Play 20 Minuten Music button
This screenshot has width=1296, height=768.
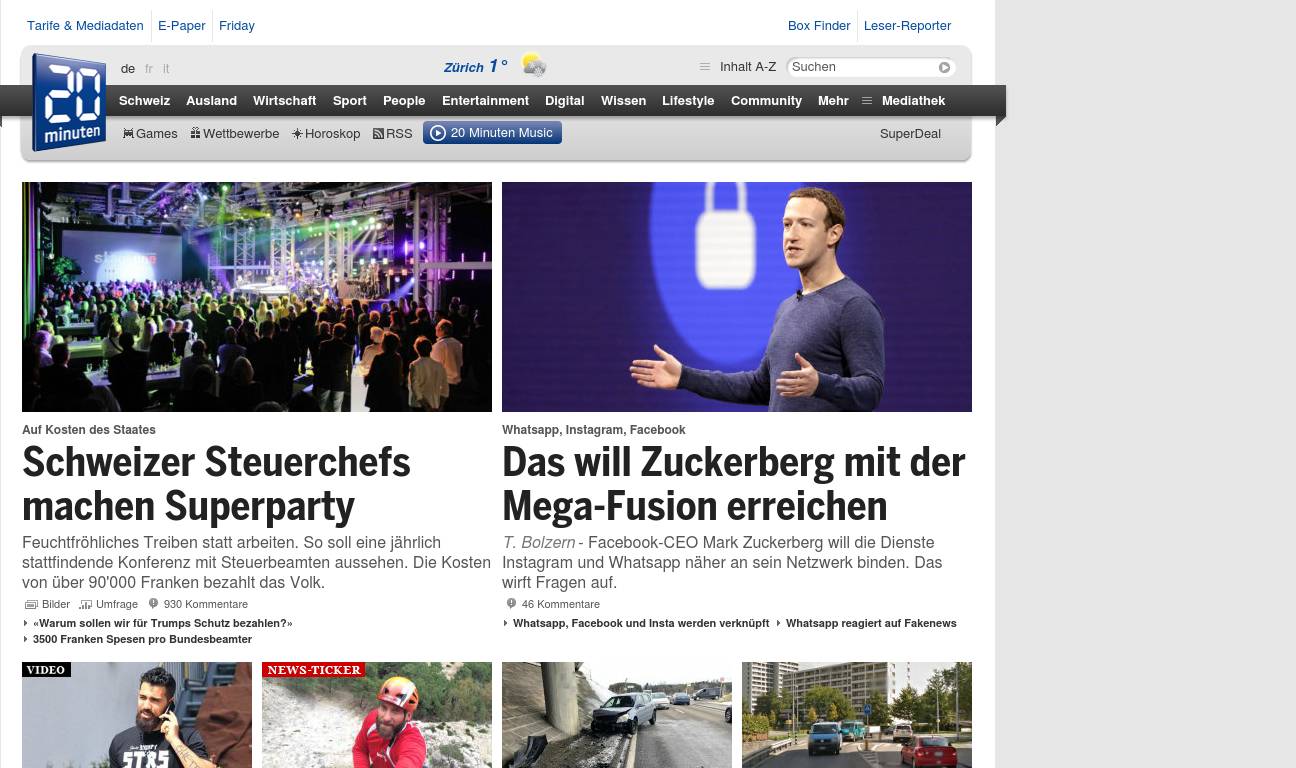(x=492, y=133)
